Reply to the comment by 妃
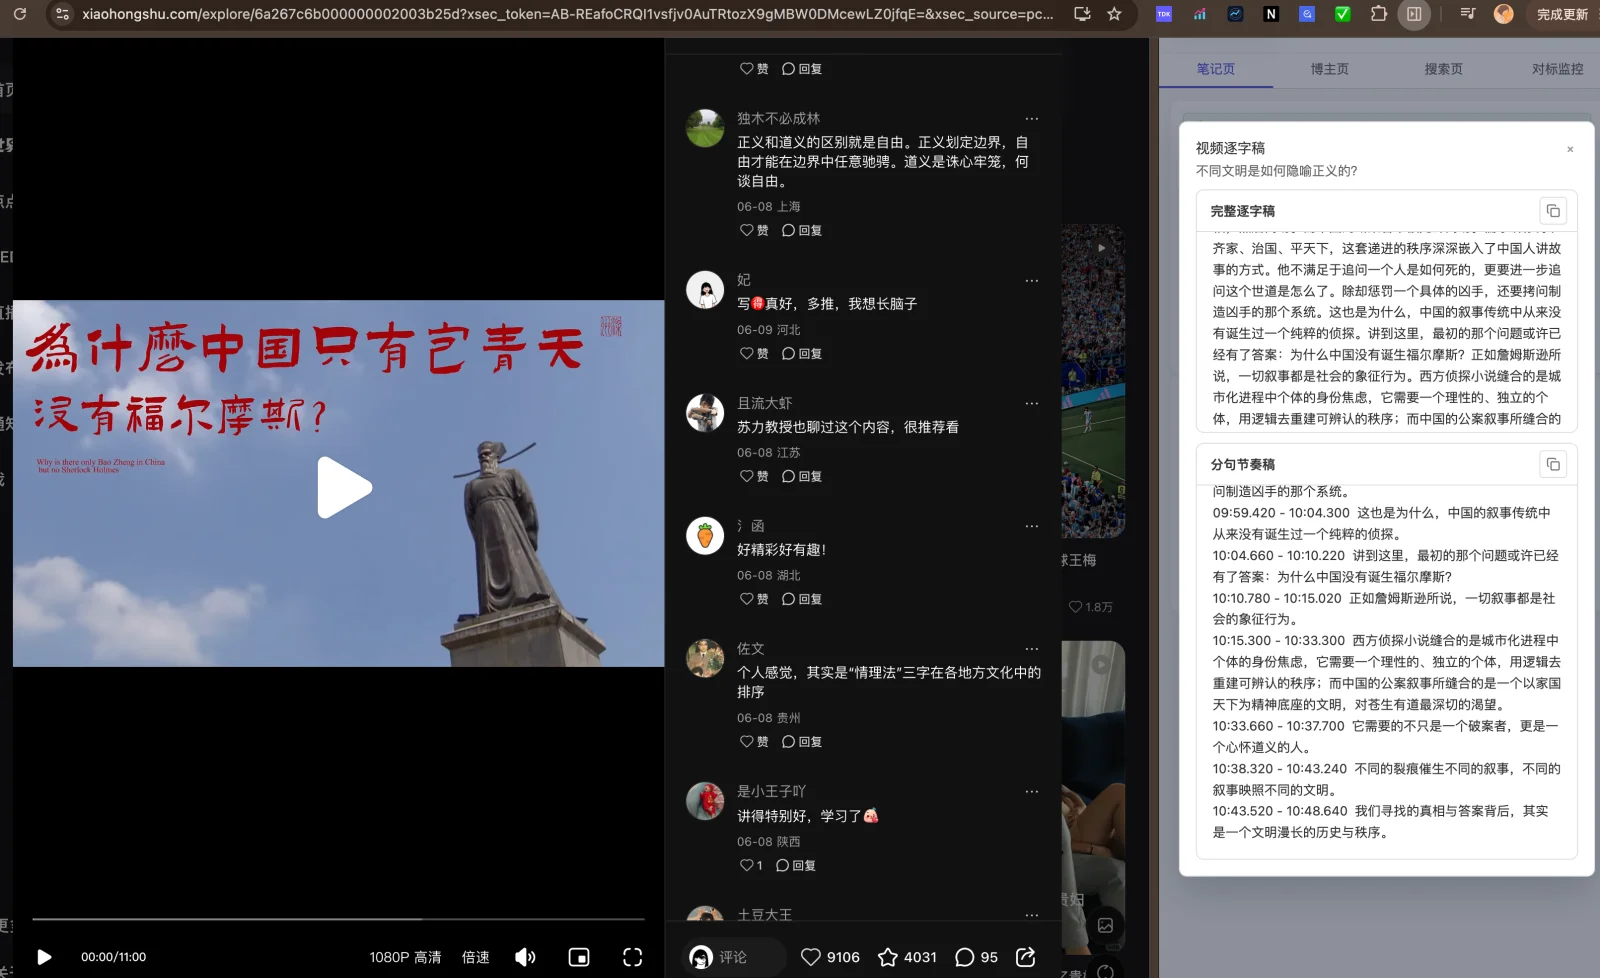1600x978 pixels. tap(802, 353)
